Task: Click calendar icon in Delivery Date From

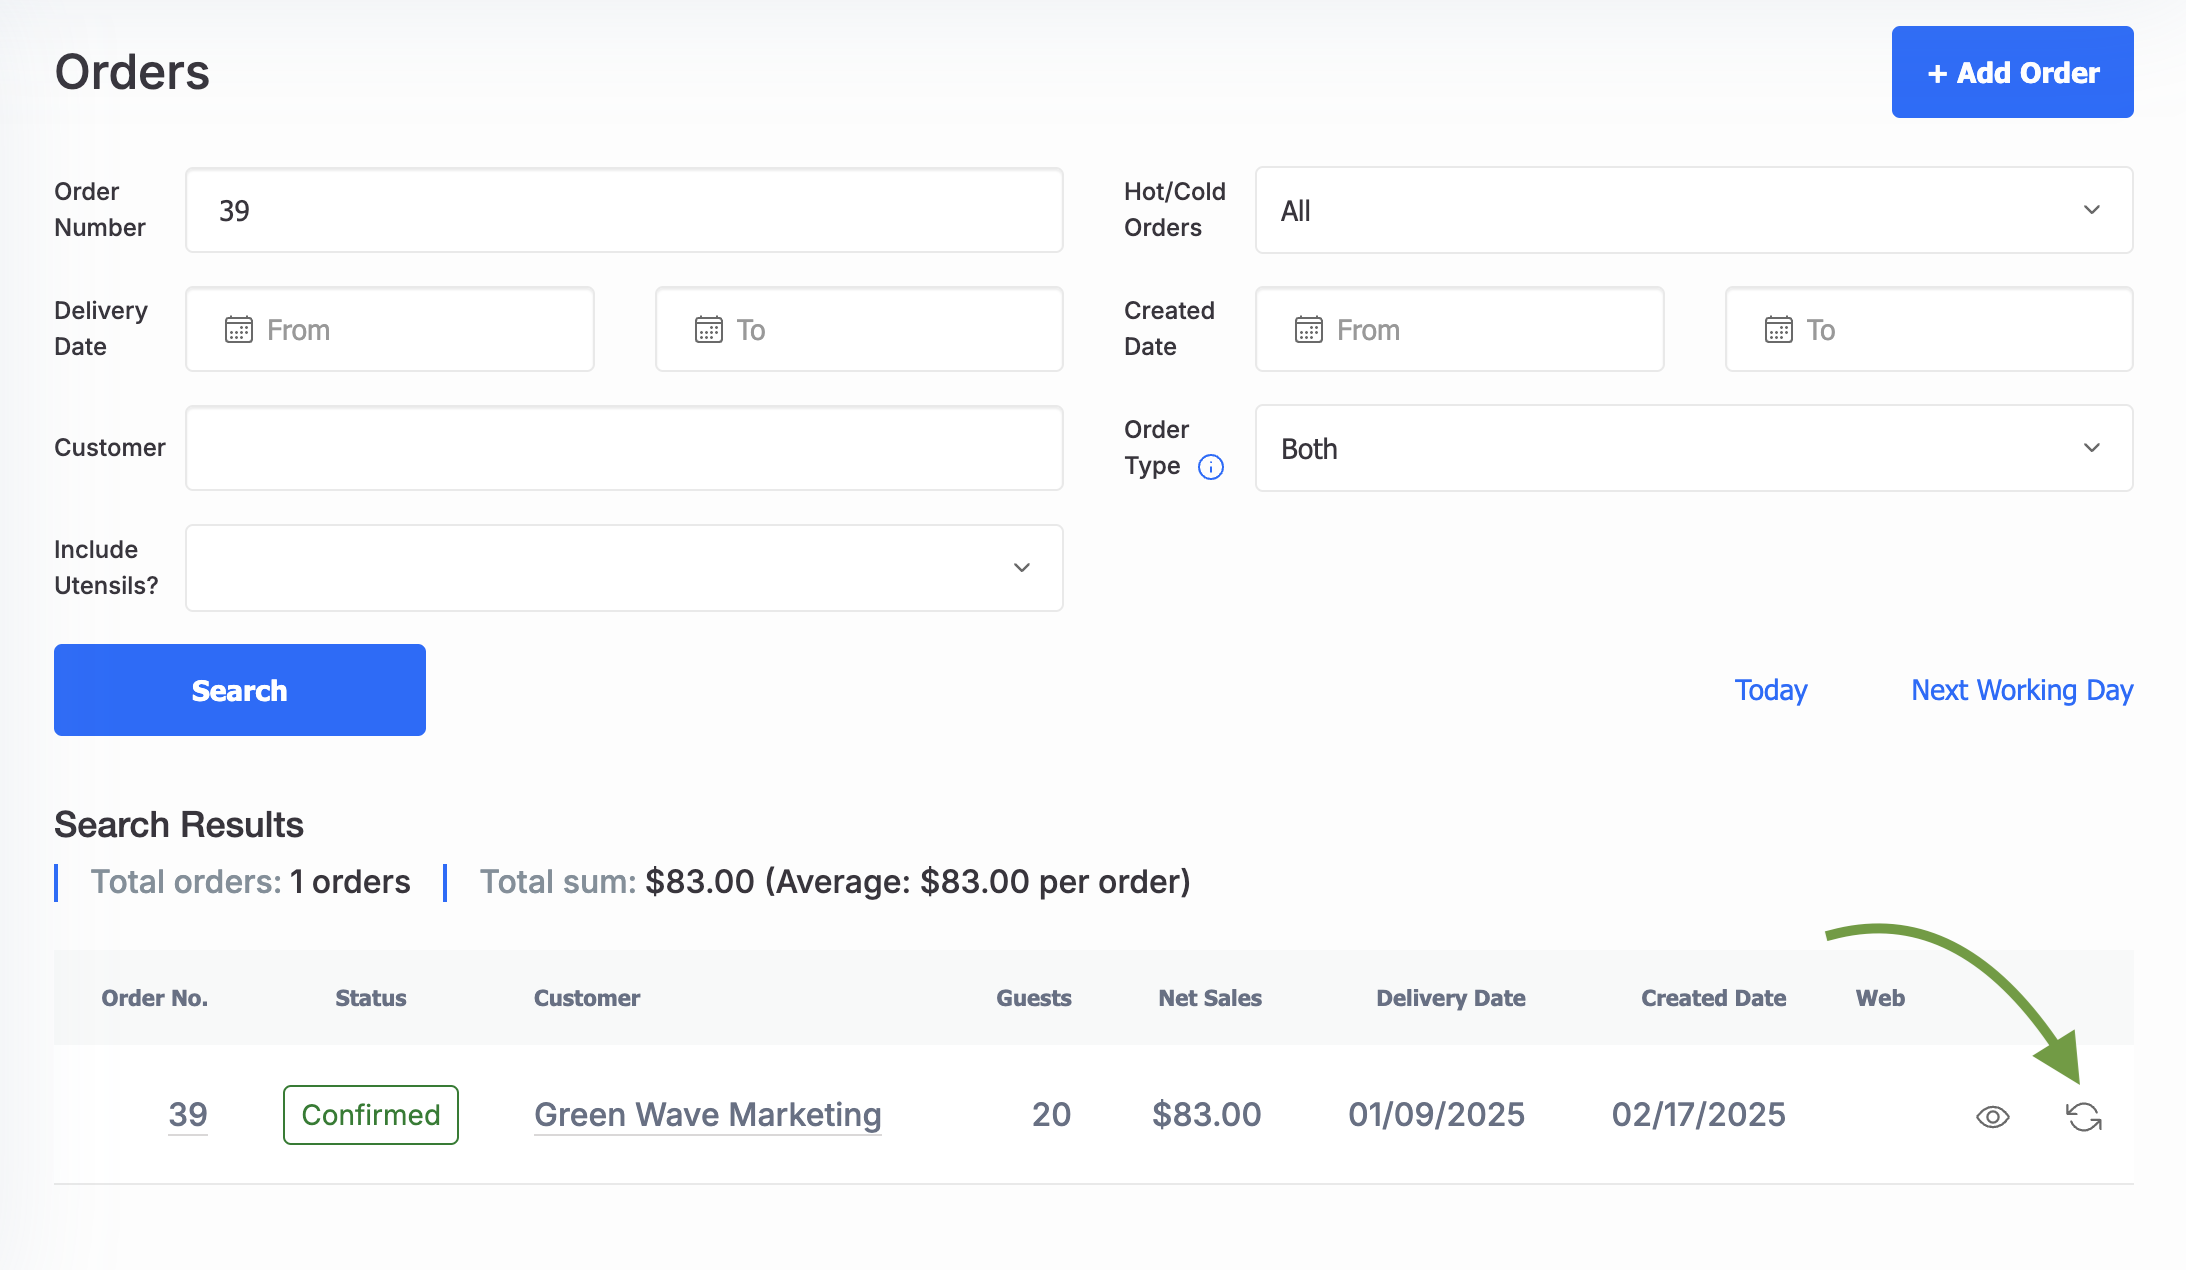Action: (239, 330)
